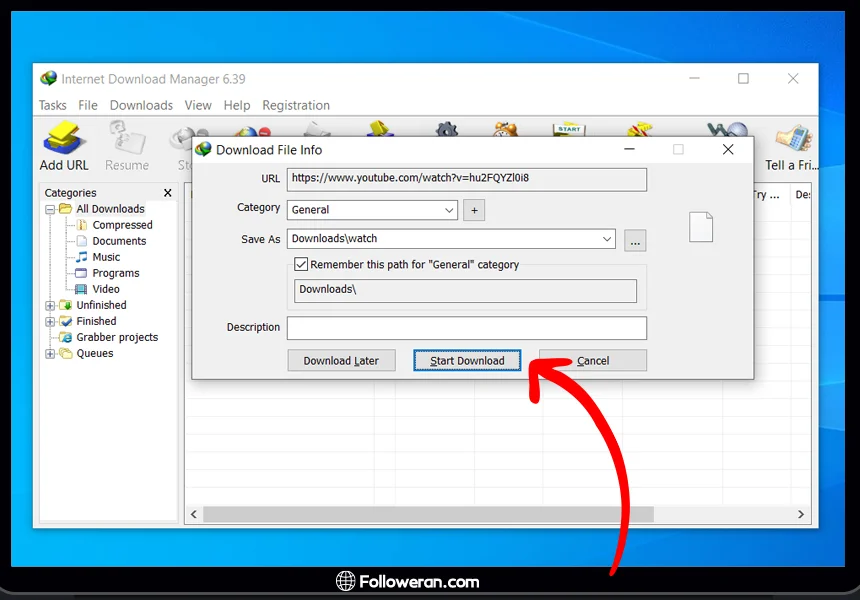Select the Music category icon
The image size is (860, 600).
point(82,257)
